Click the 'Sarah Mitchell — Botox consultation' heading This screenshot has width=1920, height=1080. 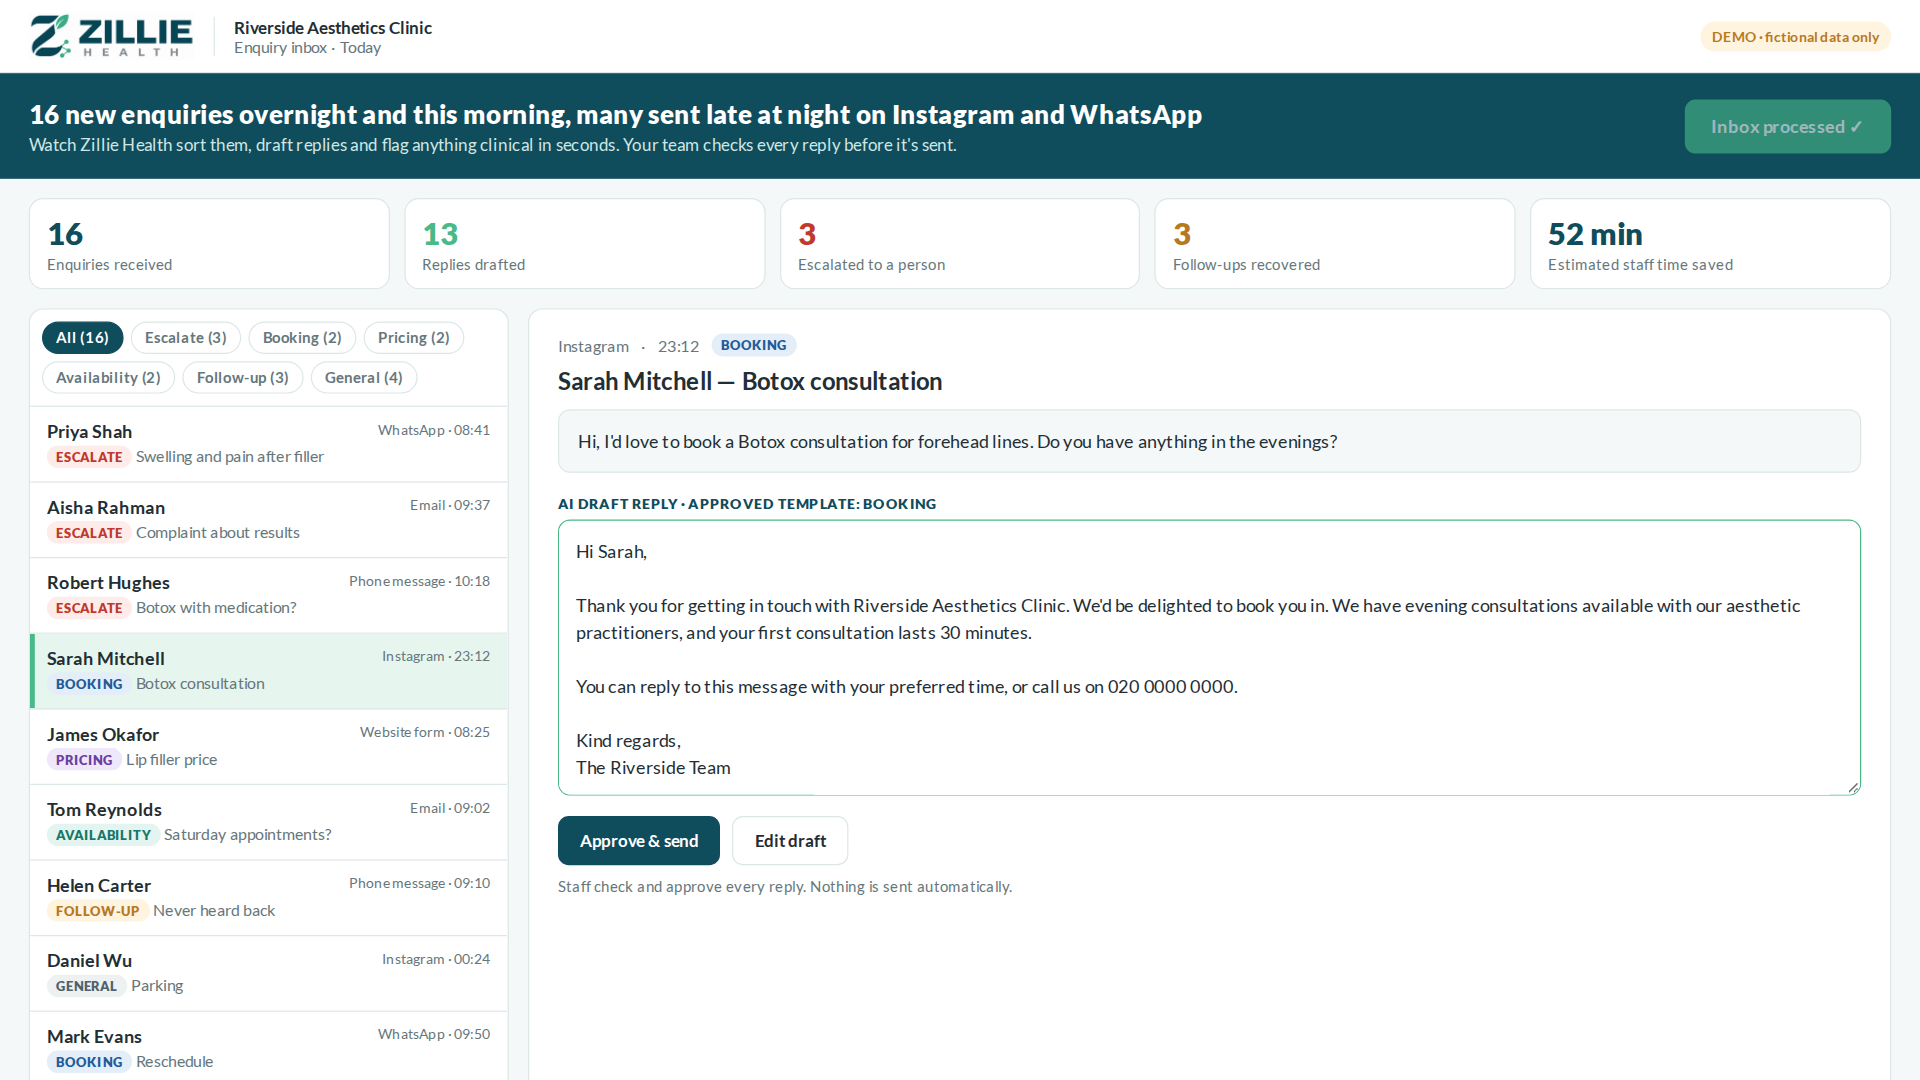[750, 381]
